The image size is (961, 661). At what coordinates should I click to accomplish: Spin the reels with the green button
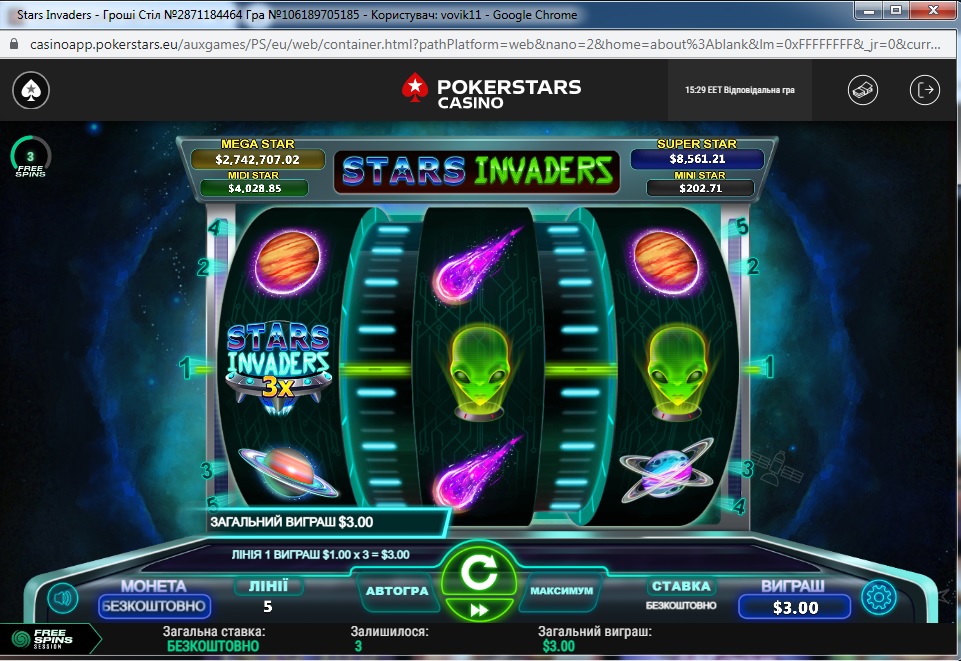click(x=479, y=573)
